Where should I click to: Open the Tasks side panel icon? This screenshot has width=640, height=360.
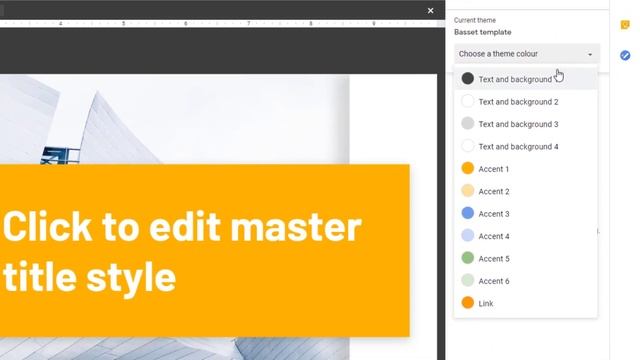(625, 55)
